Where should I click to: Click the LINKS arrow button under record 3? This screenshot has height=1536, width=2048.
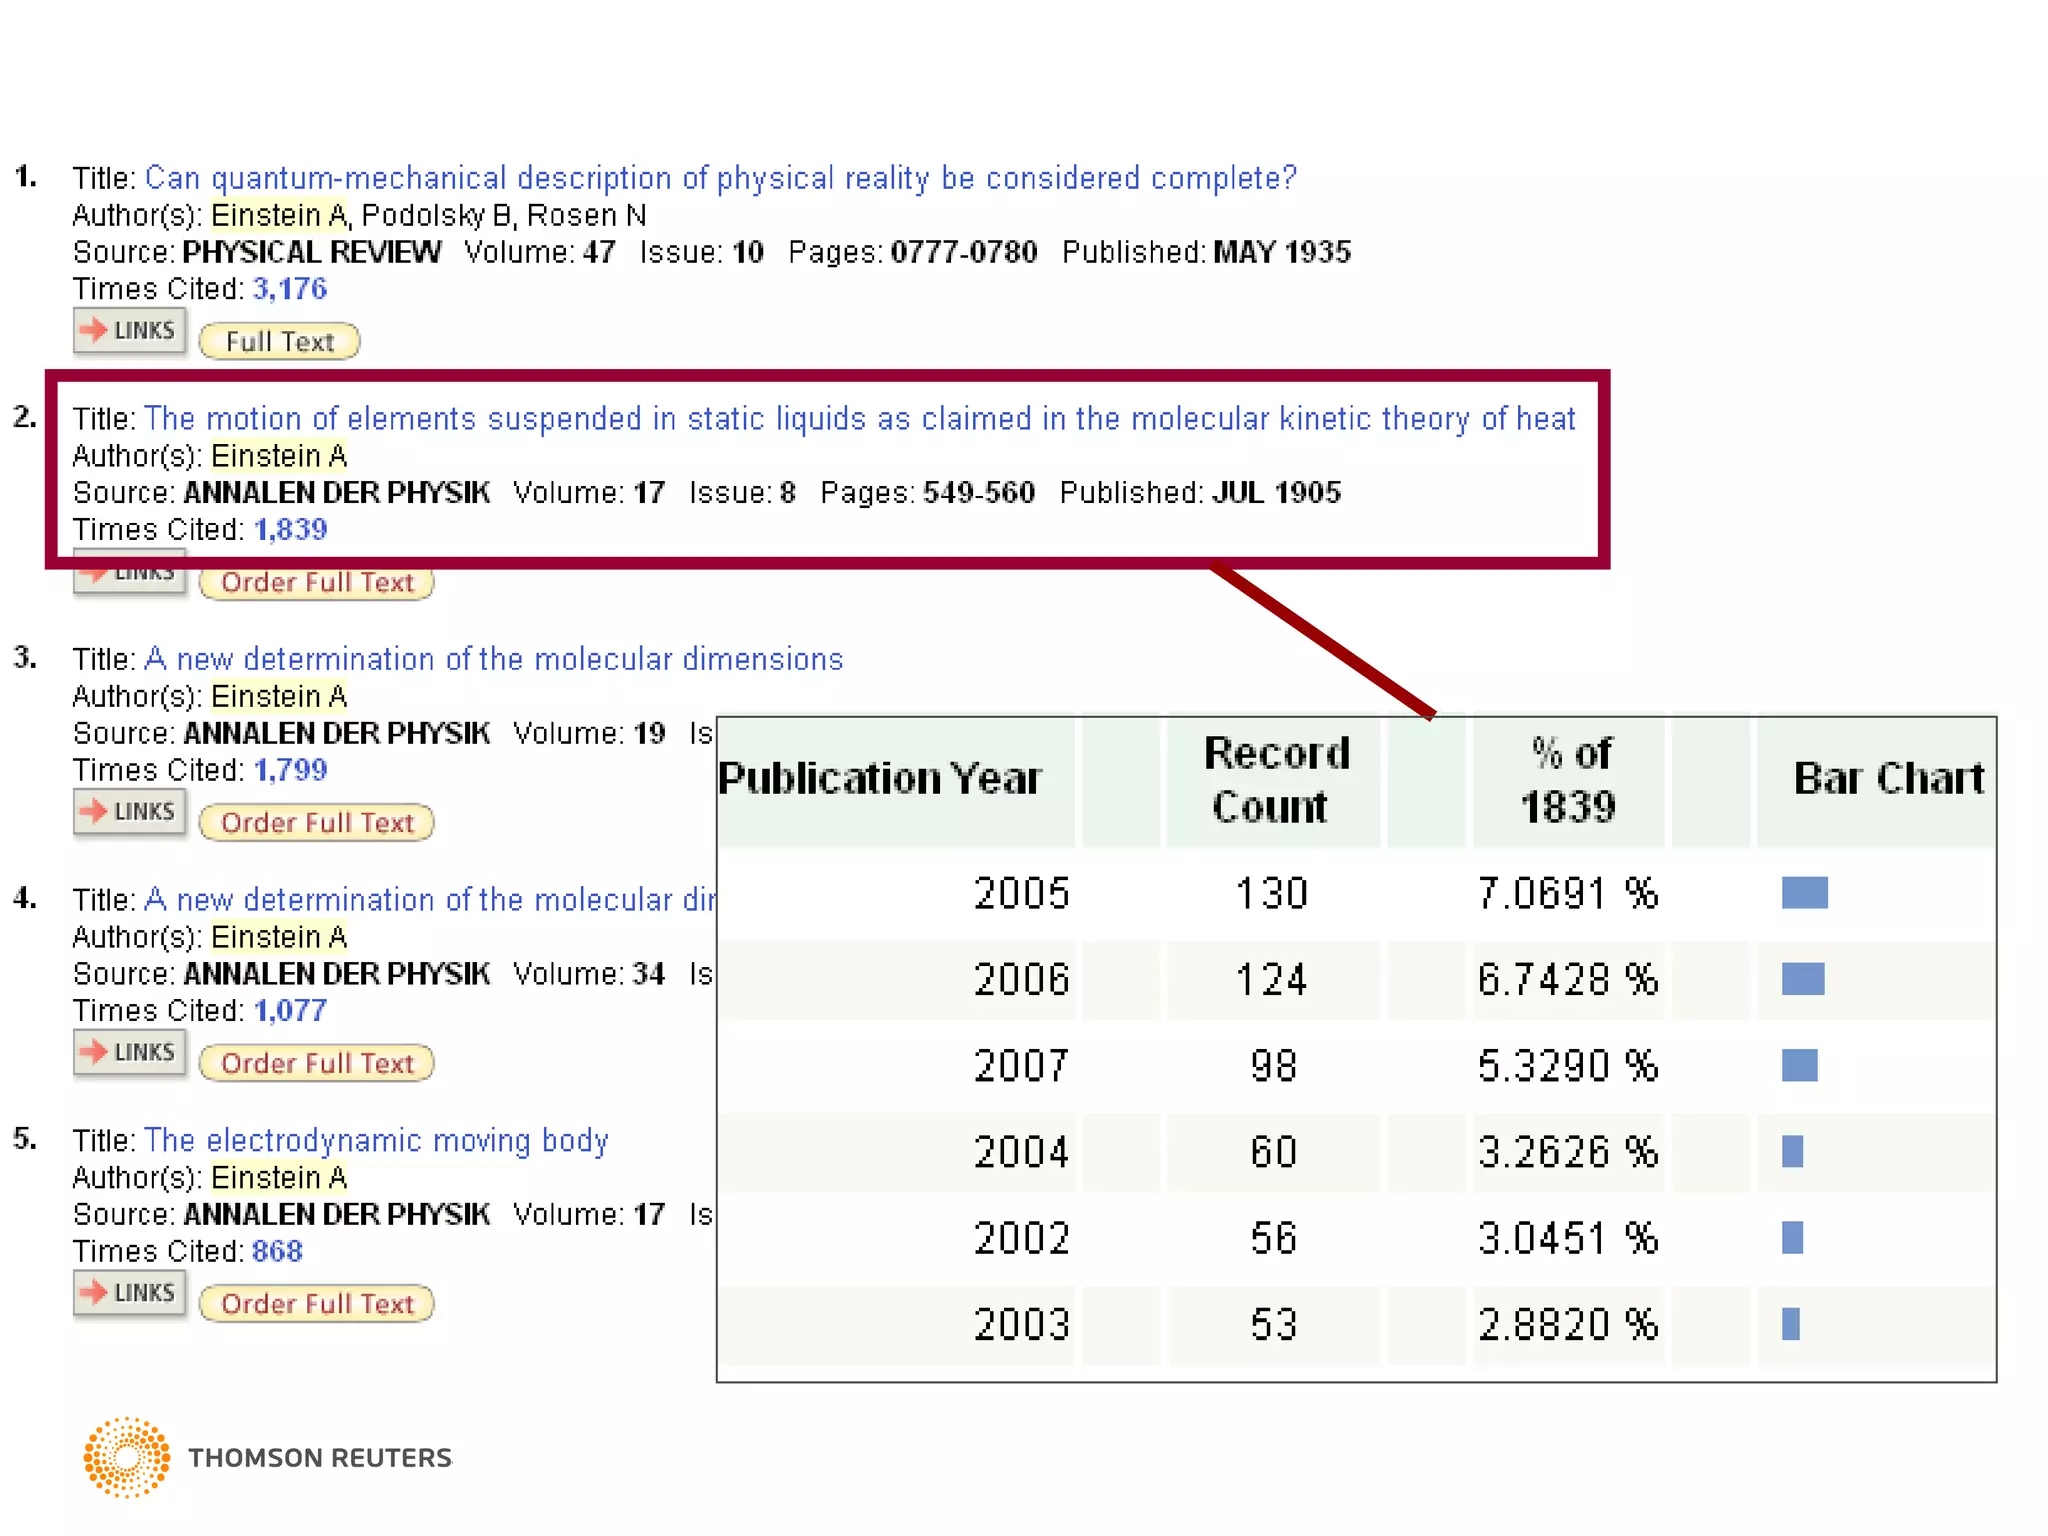[129, 812]
